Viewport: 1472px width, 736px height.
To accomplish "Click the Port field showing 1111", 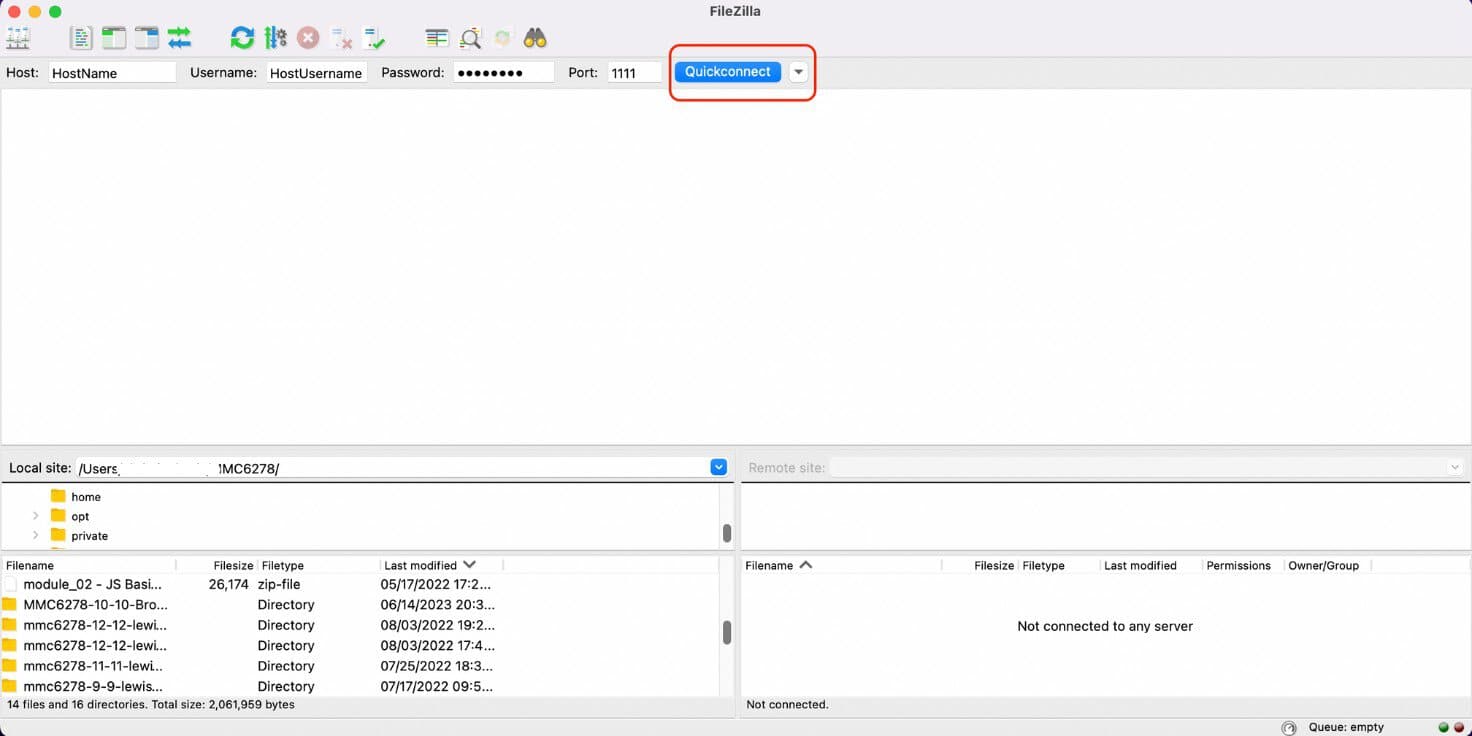I will [635, 73].
